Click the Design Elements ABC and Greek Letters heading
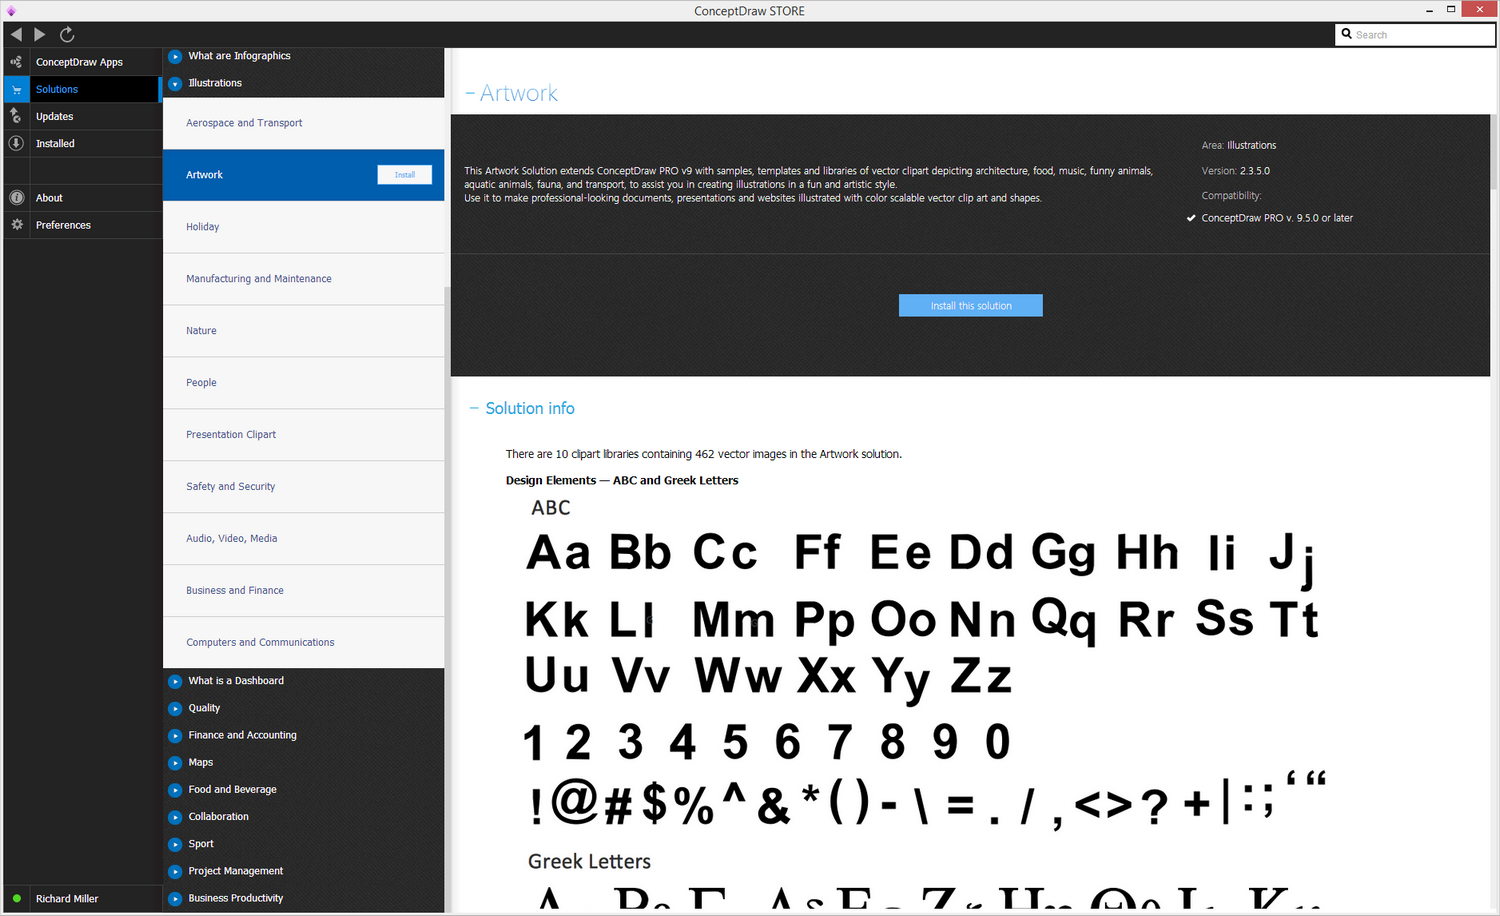 tap(622, 481)
